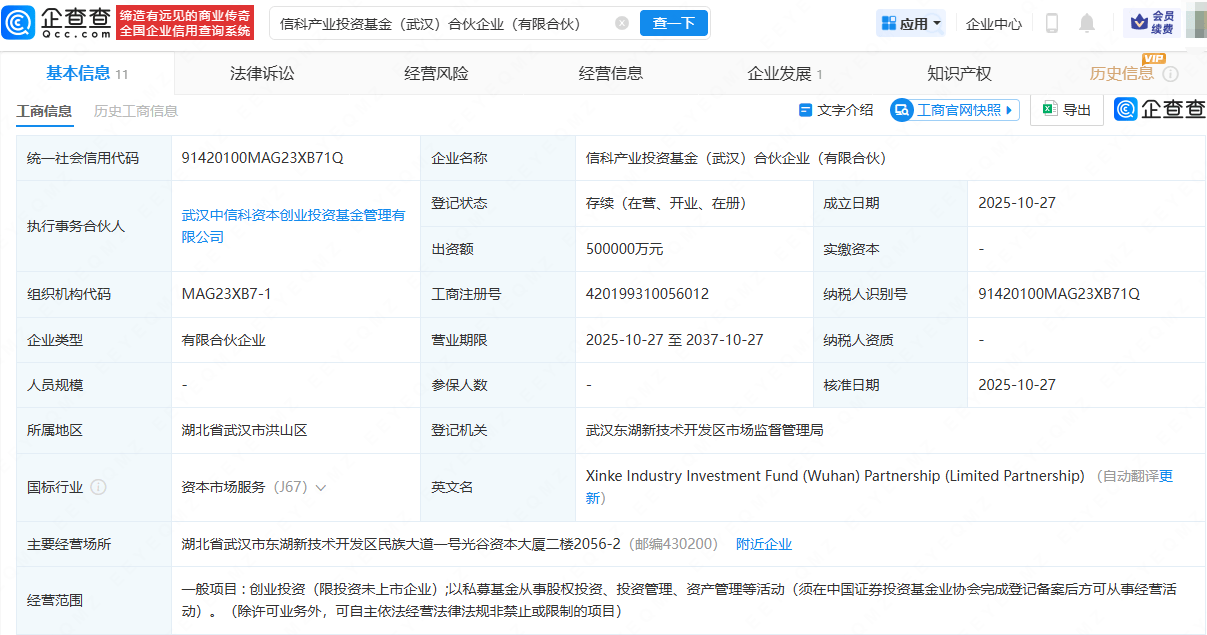Image resolution: width=1207 pixels, height=635 pixels.
Task: Select the 历史工商信息 sub-tab
Action: coord(136,111)
